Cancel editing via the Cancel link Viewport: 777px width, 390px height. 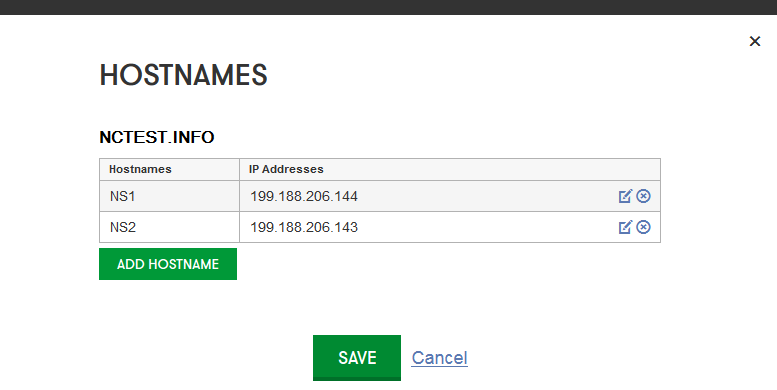[x=440, y=358]
